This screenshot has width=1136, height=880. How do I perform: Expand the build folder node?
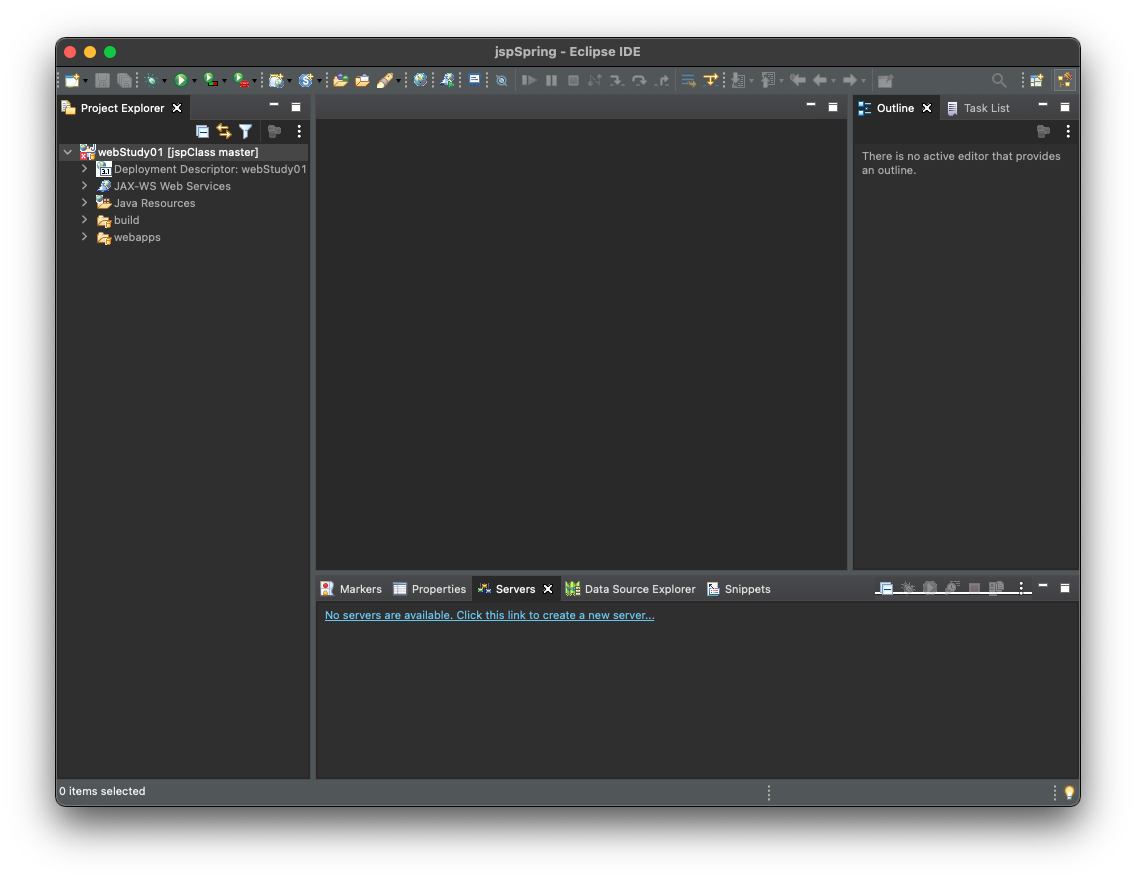pos(85,220)
